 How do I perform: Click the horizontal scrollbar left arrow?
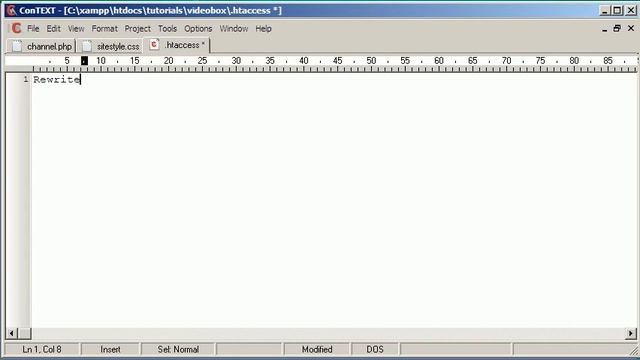pyautogui.click(x=11, y=333)
